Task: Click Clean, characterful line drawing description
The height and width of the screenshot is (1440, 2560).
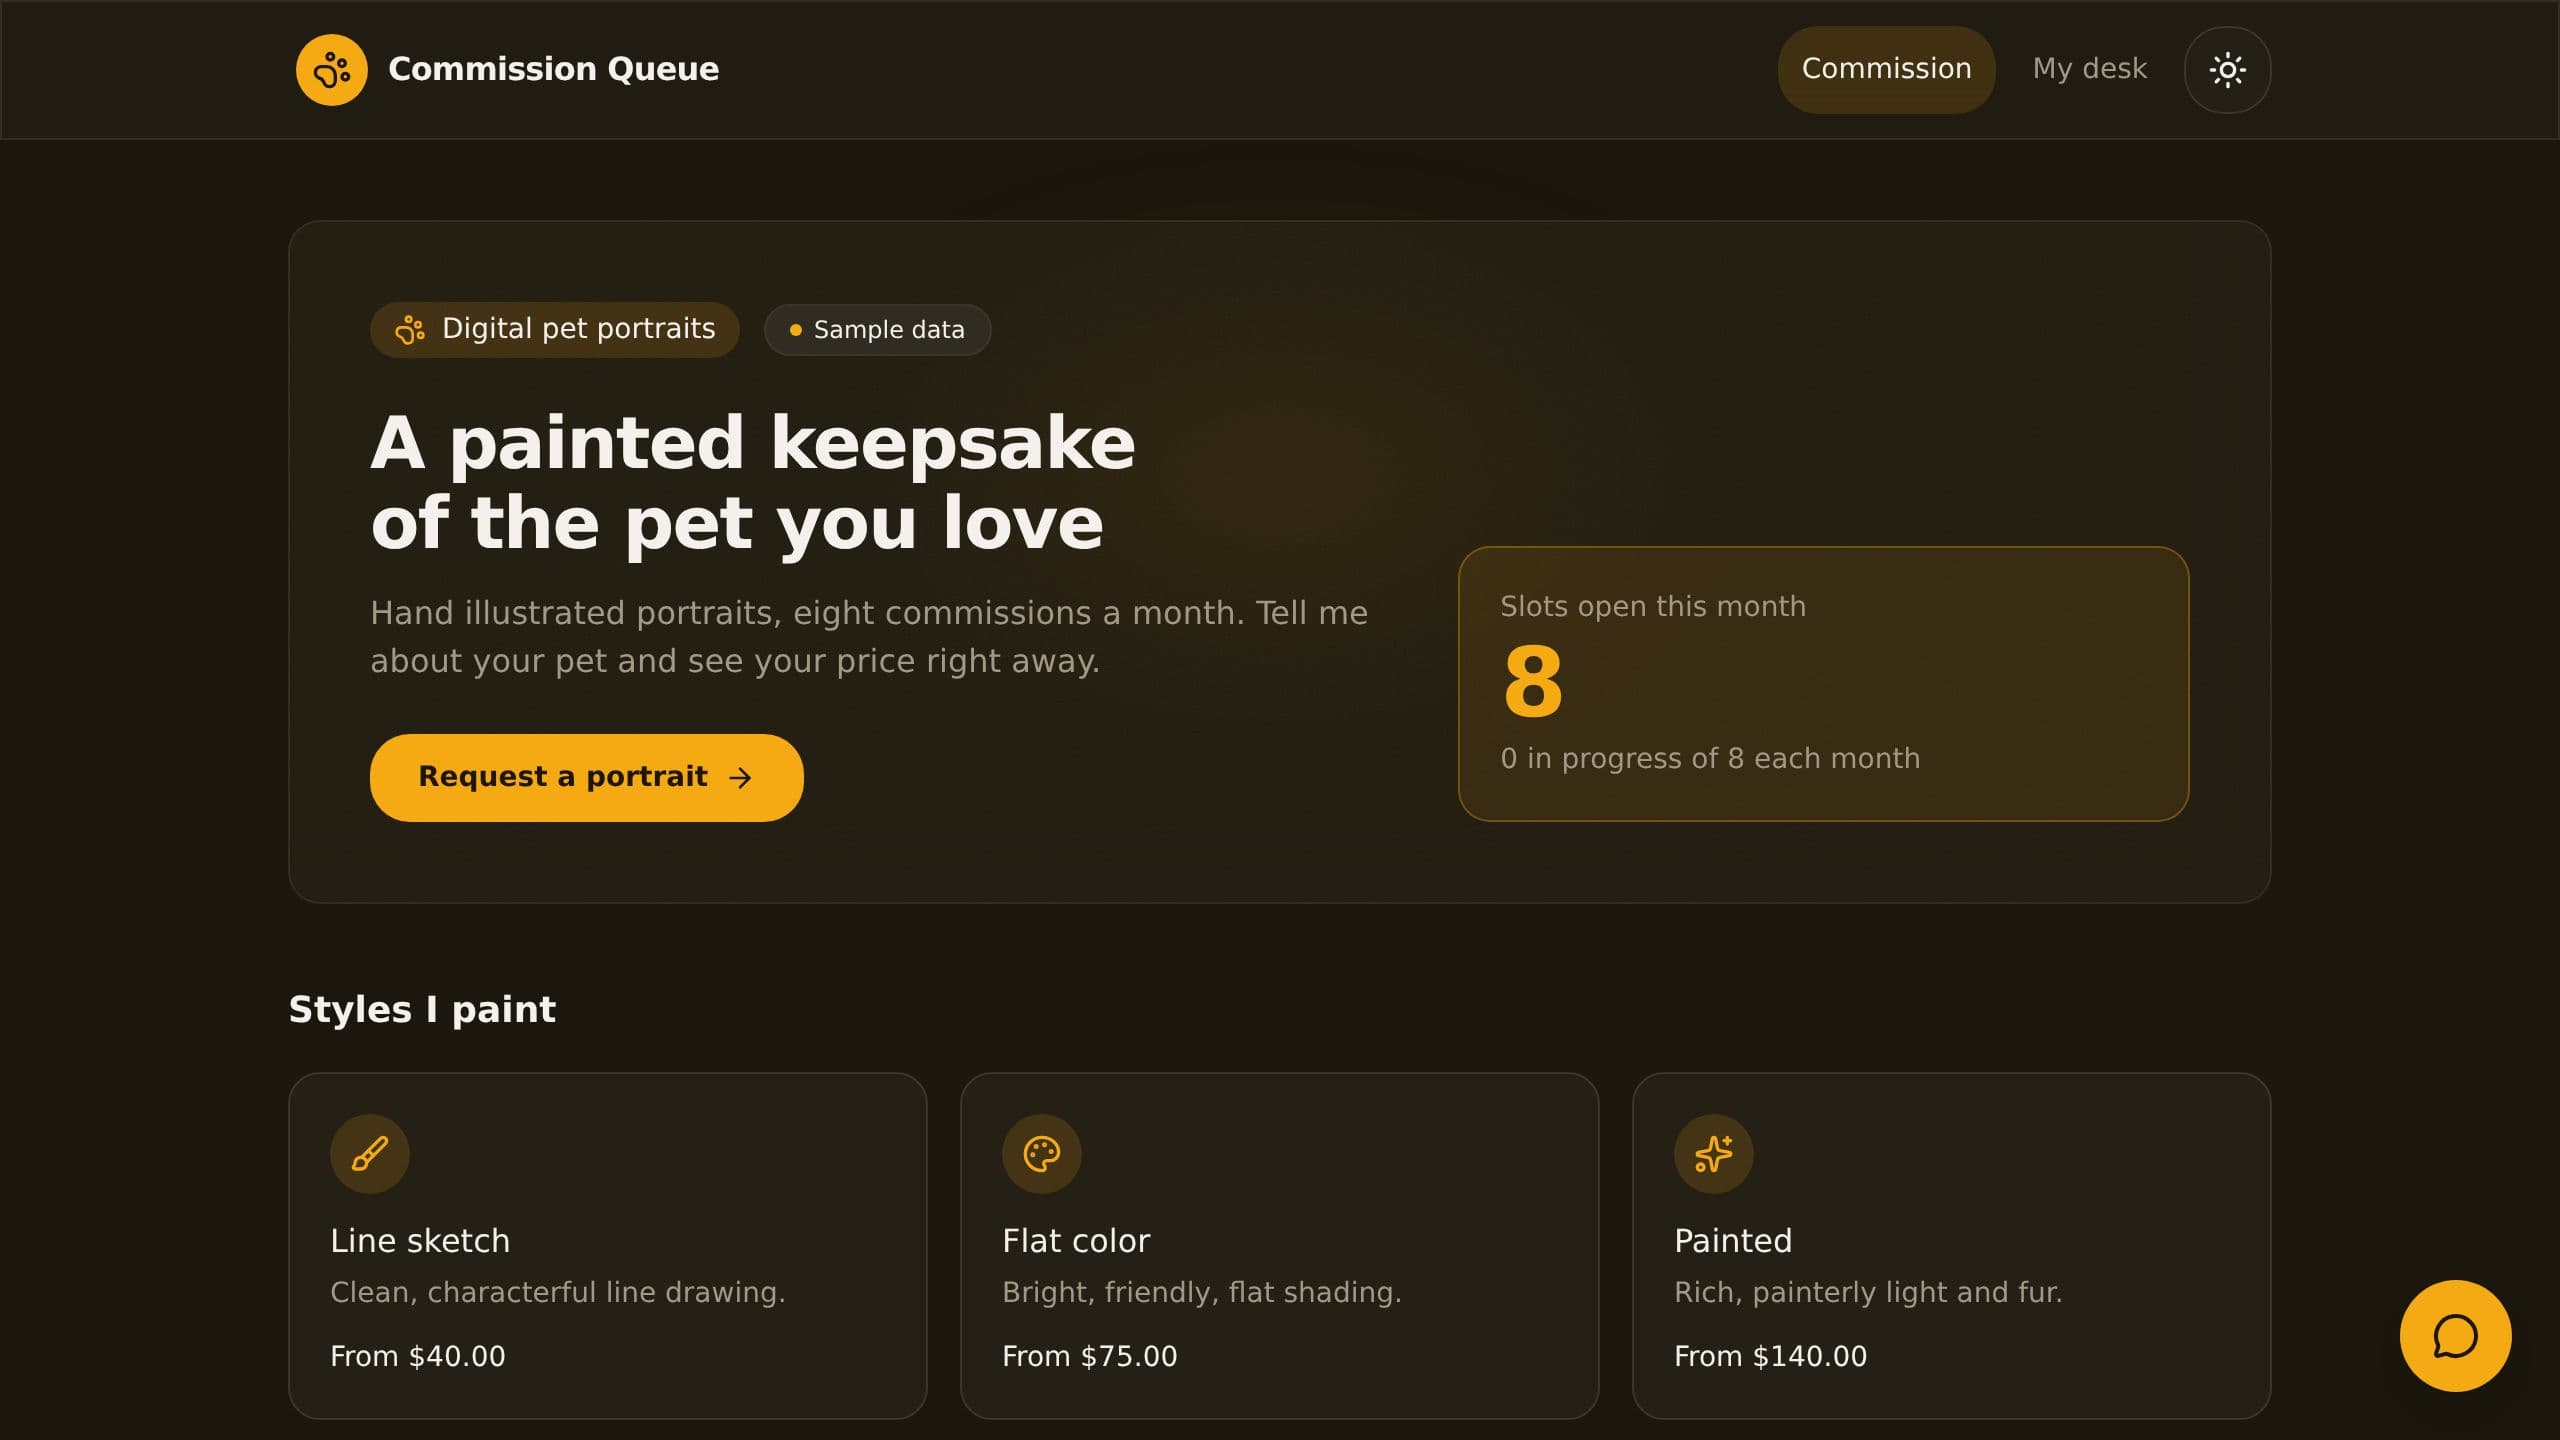Action: click(x=558, y=1293)
